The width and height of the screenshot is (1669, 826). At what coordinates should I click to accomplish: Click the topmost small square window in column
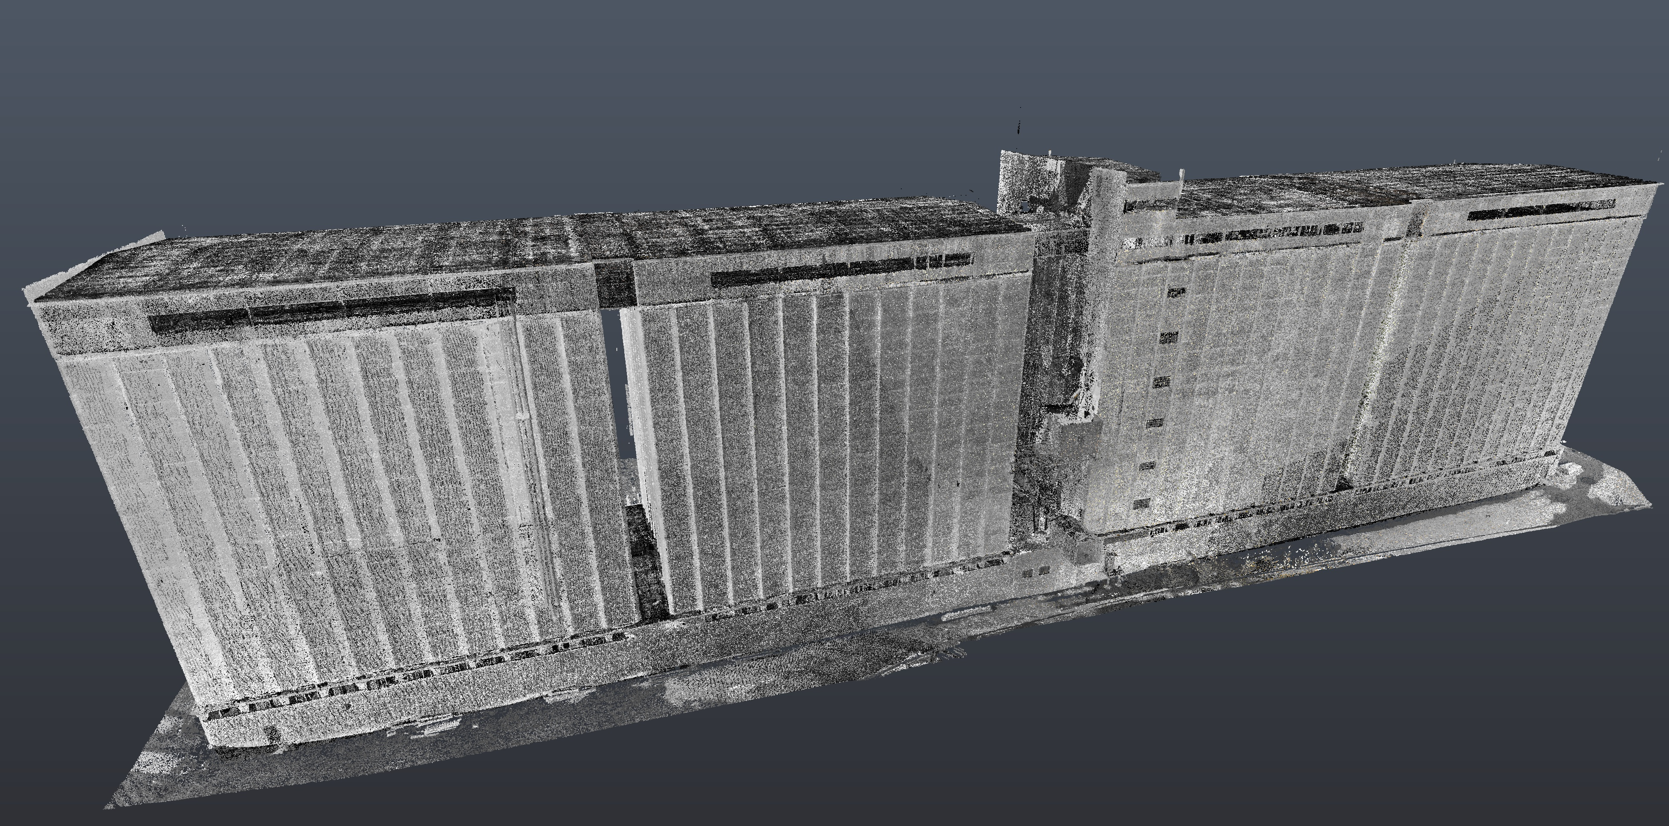pyautogui.click(x=1176, y=293)
